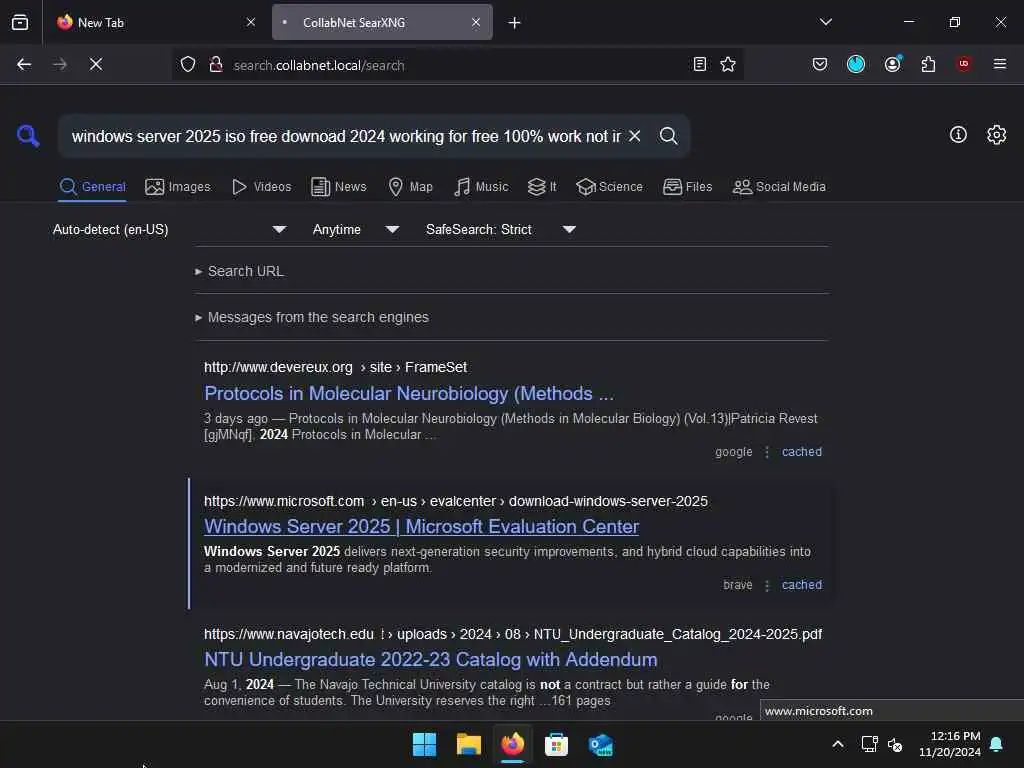
Task: Switch to the It category
Action: click(542, 187)
